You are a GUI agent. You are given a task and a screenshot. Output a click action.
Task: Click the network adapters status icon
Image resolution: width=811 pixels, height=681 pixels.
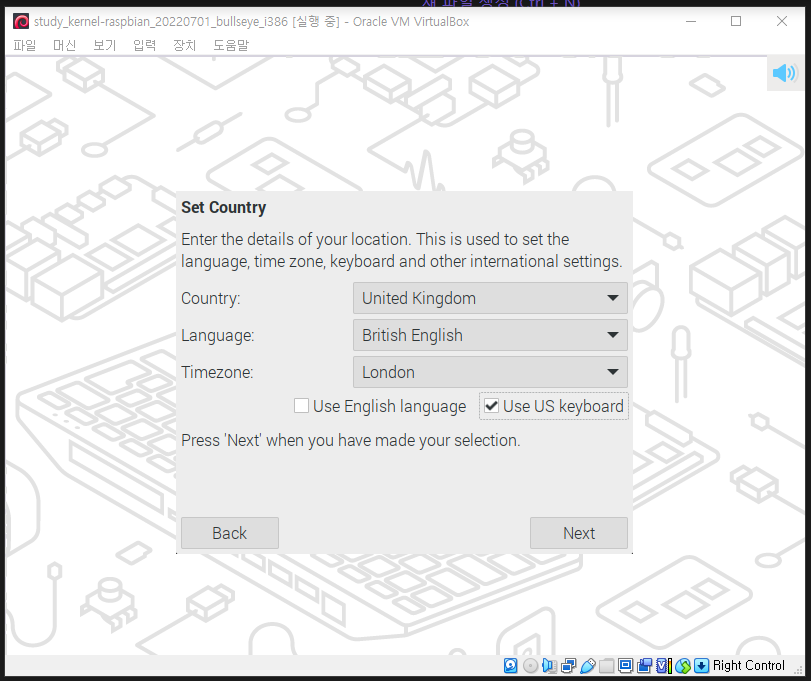tap(568, 666)
